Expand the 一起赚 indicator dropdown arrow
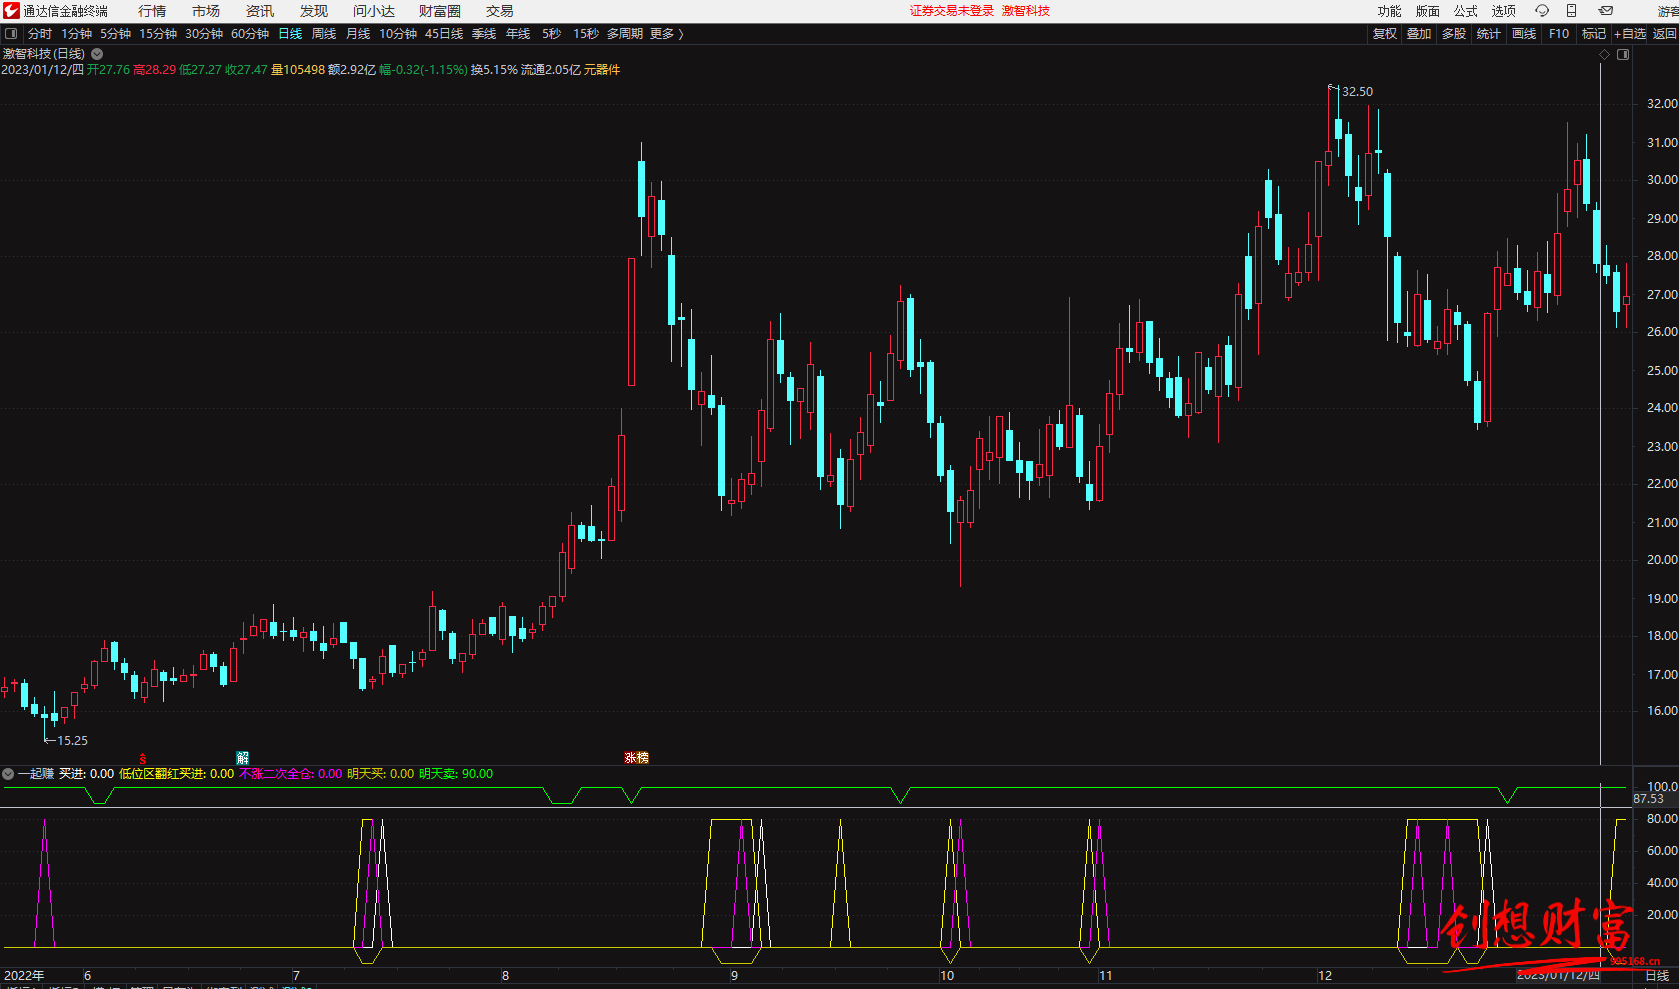 pyautogui.click(x=8, y=774)
